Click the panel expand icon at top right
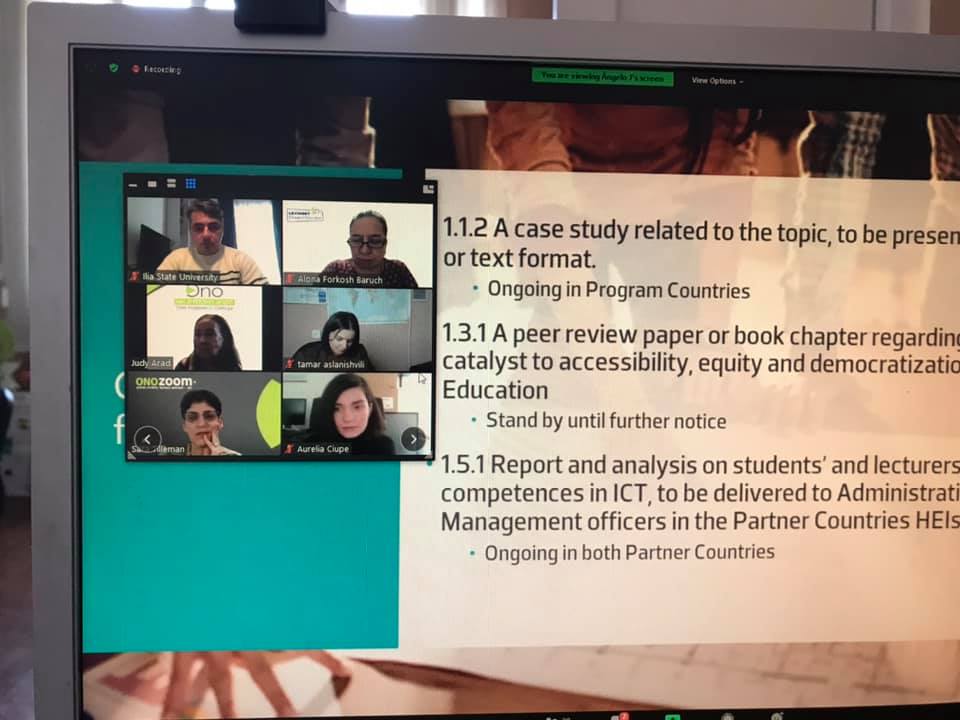 [429, 188]
